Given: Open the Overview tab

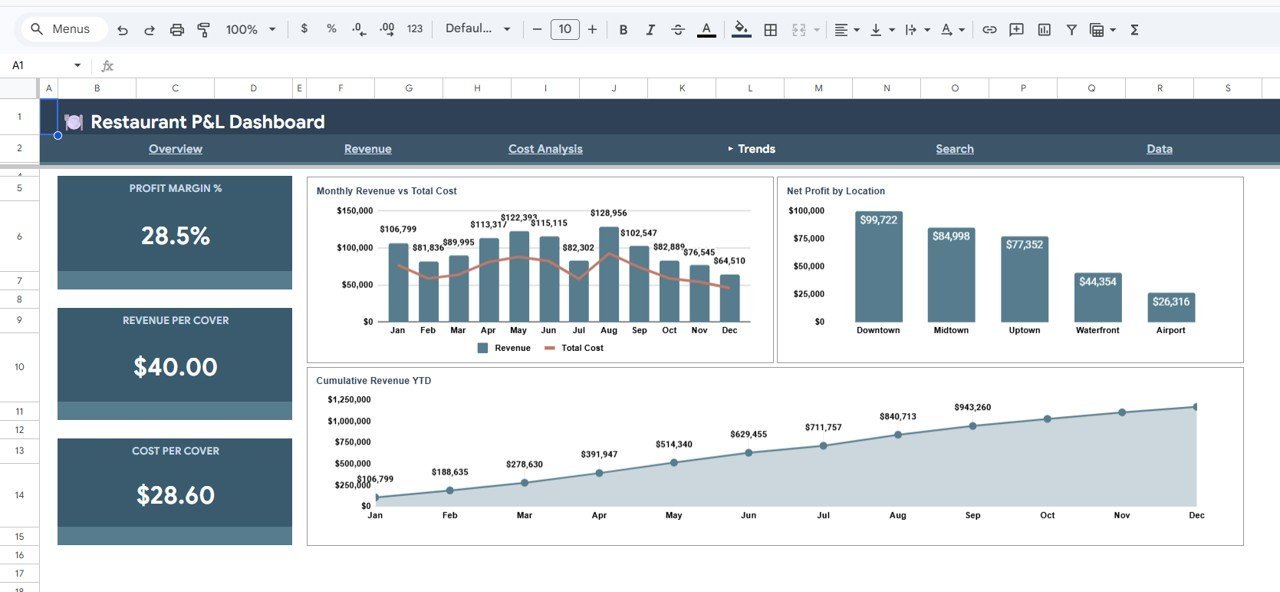Looking at the screenshot, I should [175, 149].
